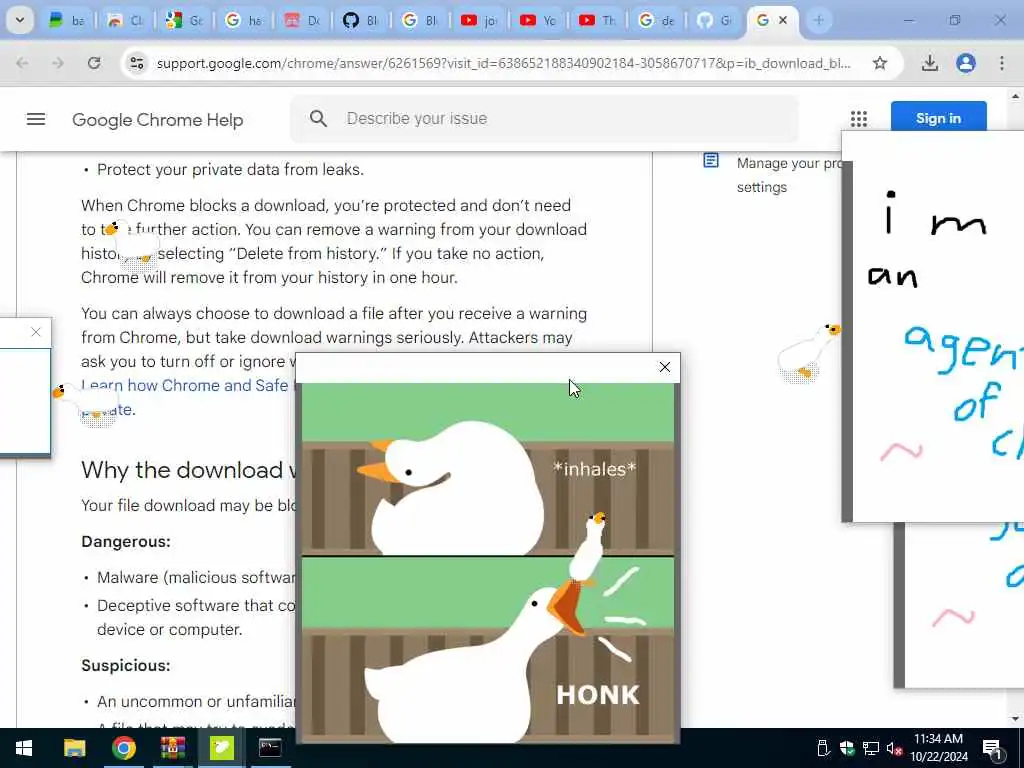The height and width of the screenshot is (768, 1024).
Task: Open File Explorer from the taskbar
Action: (74, 748)
